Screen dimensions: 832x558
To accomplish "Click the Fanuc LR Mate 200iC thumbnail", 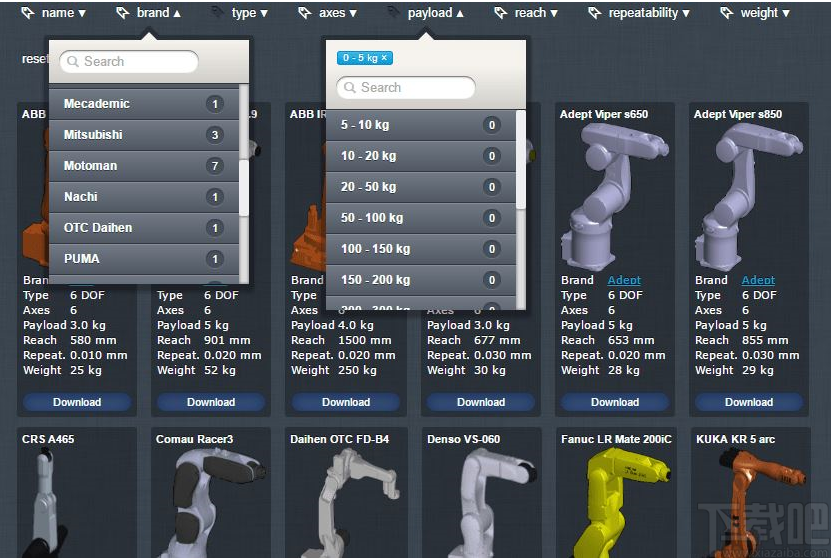I will pos(623,502).
